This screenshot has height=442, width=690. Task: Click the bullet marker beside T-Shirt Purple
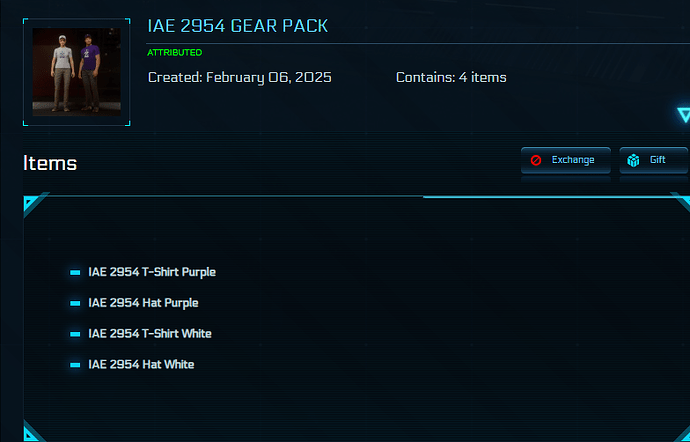click(75, 272)
